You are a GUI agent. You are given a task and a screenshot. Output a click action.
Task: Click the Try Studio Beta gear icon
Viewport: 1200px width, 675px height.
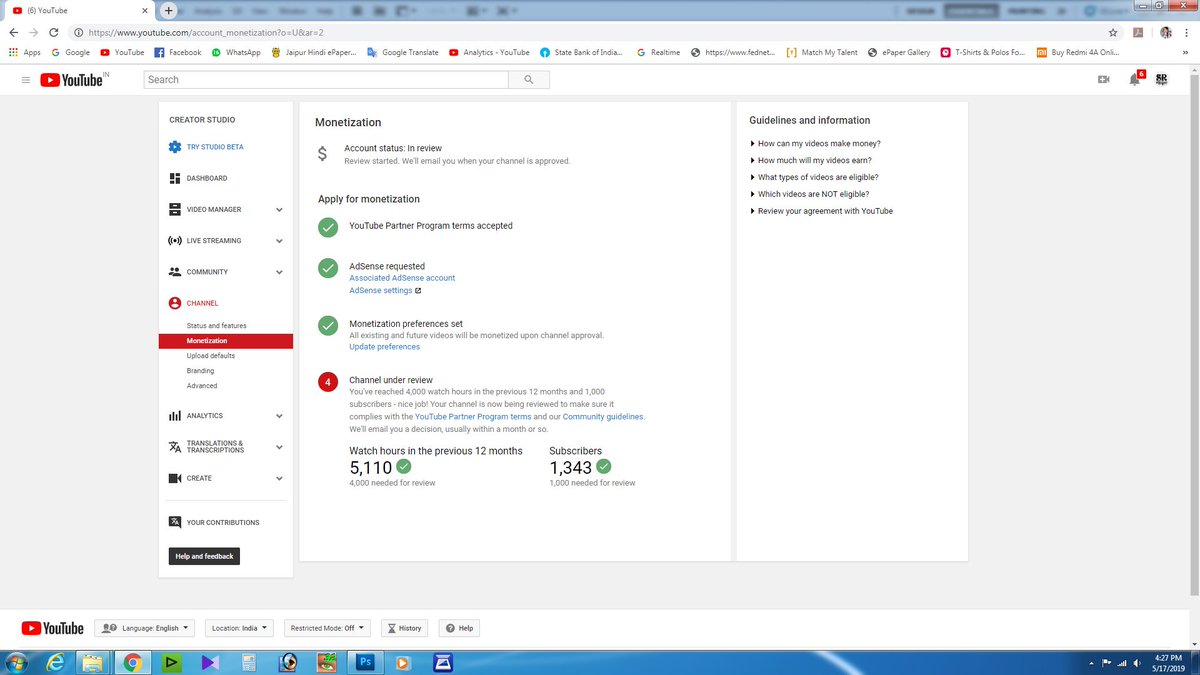coord(175,147)
